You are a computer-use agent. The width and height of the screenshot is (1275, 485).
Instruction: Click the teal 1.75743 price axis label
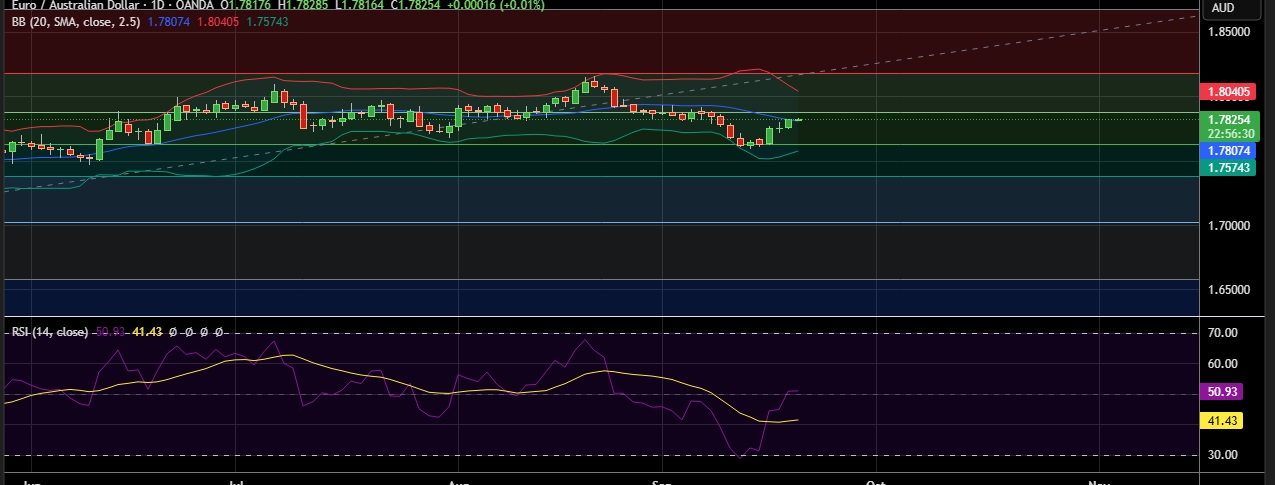[1228, 168]
